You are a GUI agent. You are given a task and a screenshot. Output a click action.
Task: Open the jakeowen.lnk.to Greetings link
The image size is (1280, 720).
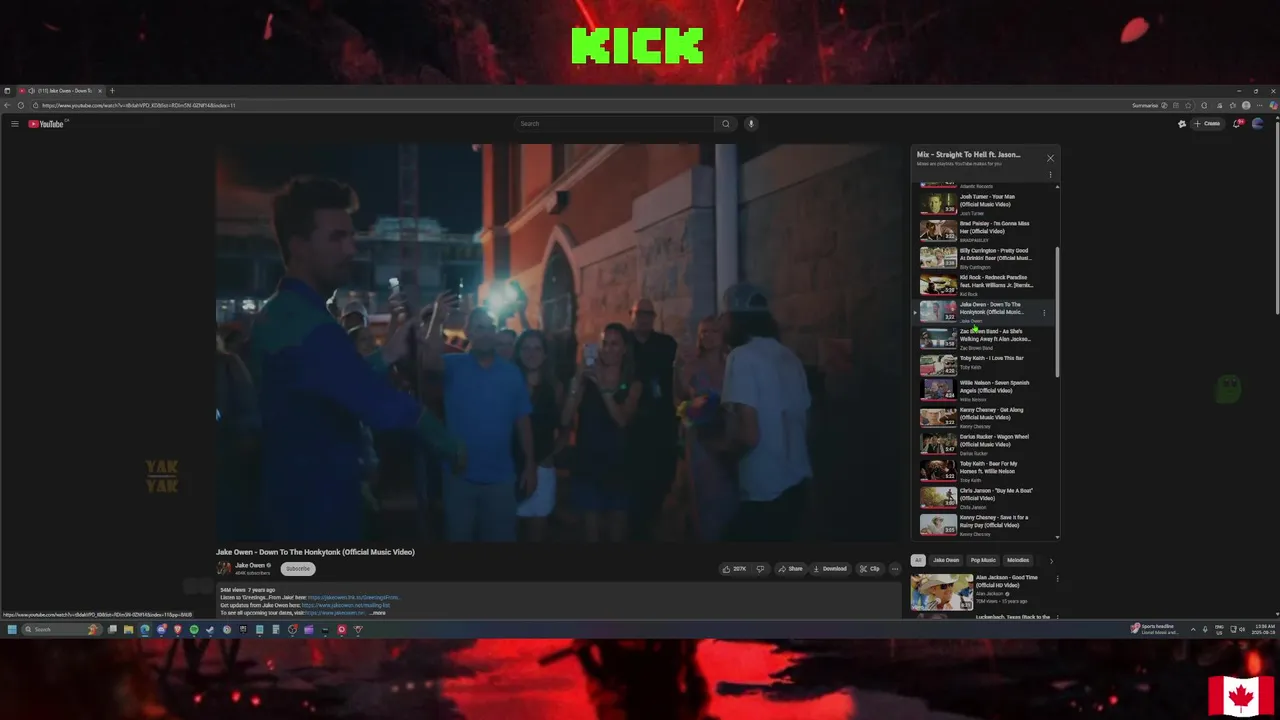tap(353, 598)
